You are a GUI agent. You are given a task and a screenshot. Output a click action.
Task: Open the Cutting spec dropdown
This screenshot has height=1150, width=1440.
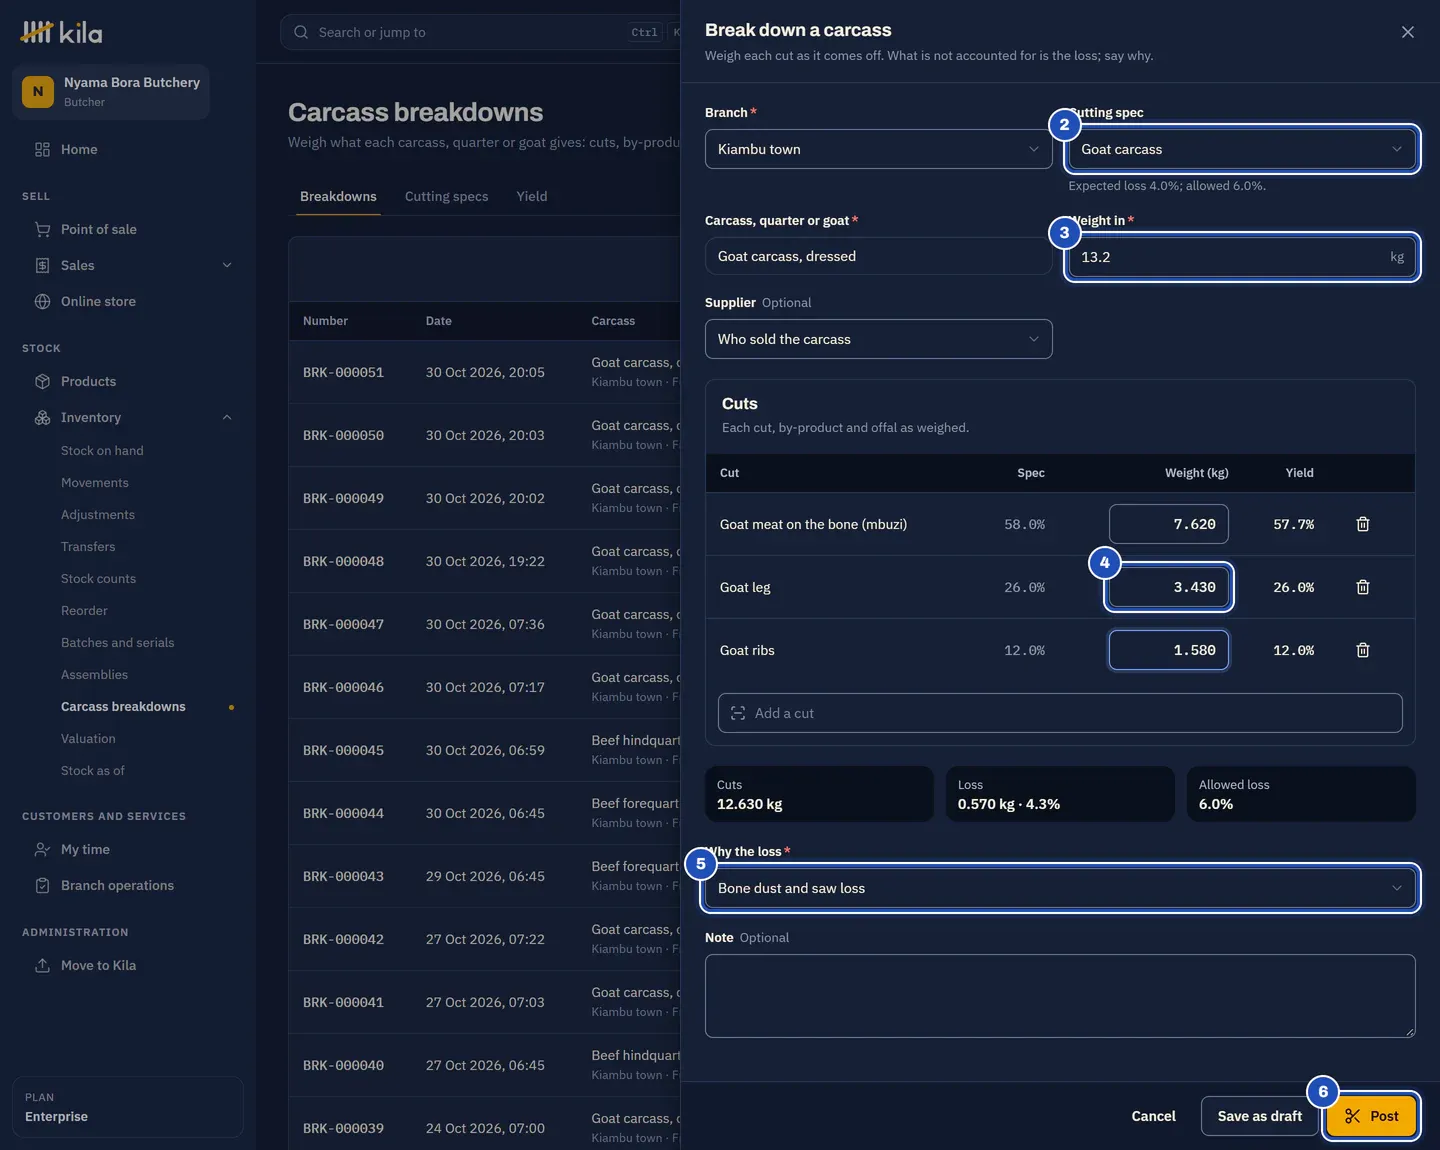point(1241,149)
